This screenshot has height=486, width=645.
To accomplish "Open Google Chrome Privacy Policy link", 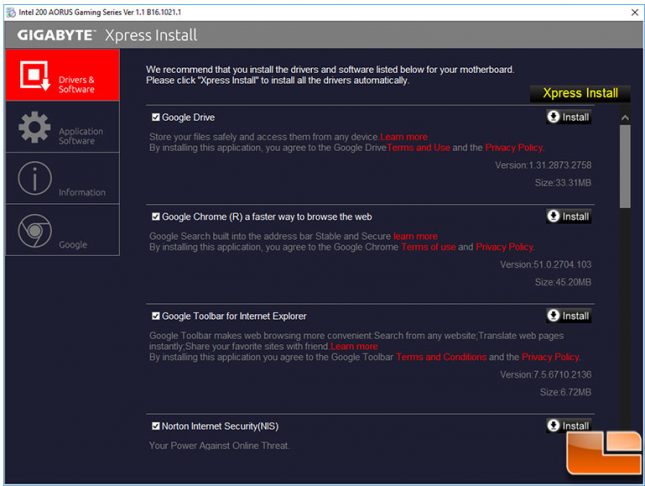I will (504, 247).
